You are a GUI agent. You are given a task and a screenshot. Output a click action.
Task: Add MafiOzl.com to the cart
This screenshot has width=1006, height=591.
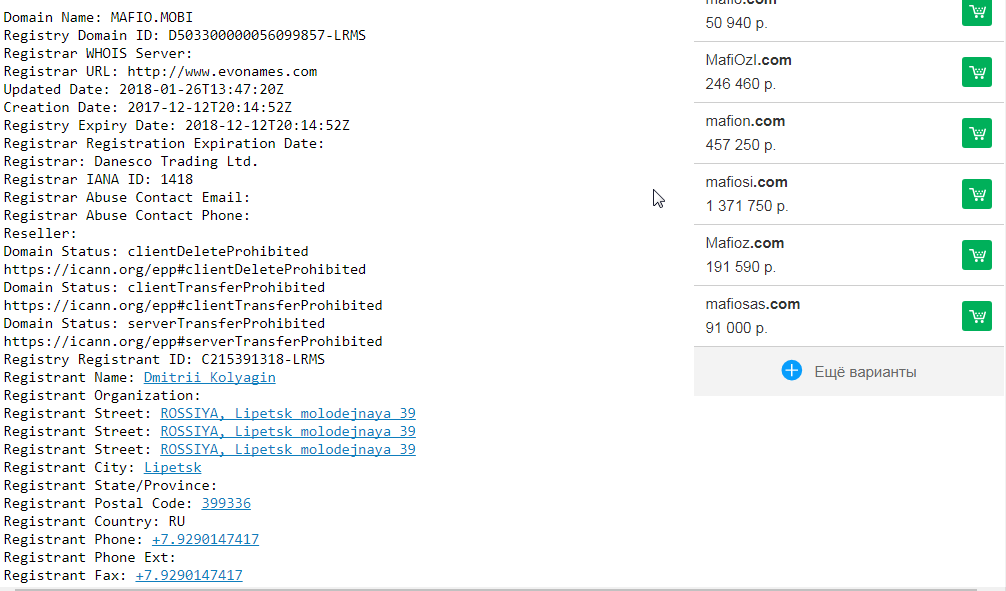tap(976, 73)
